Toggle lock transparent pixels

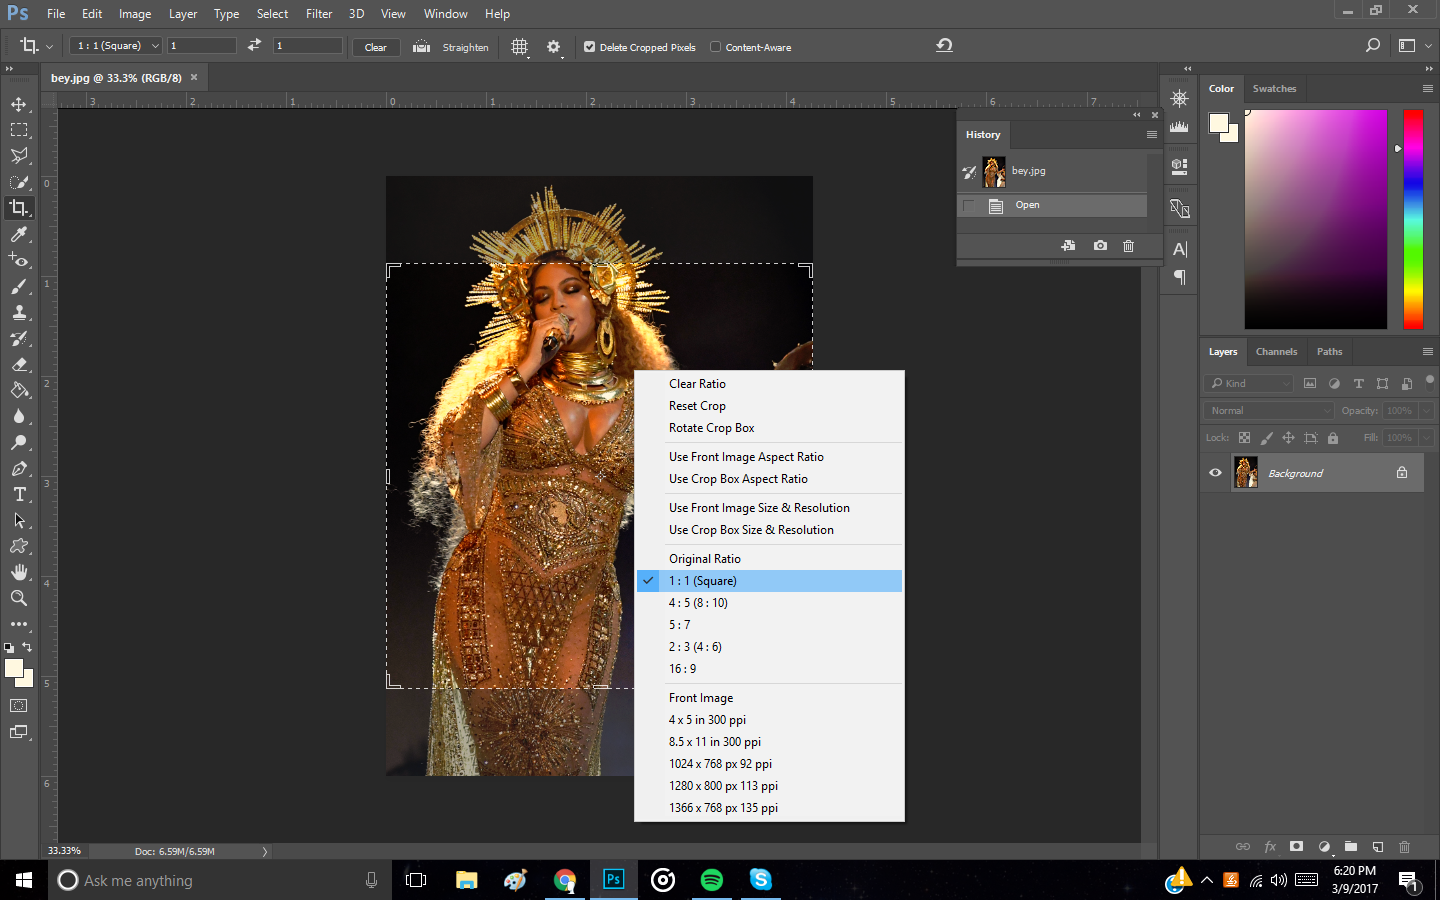pyautogui.click(x=1244, y=438)
